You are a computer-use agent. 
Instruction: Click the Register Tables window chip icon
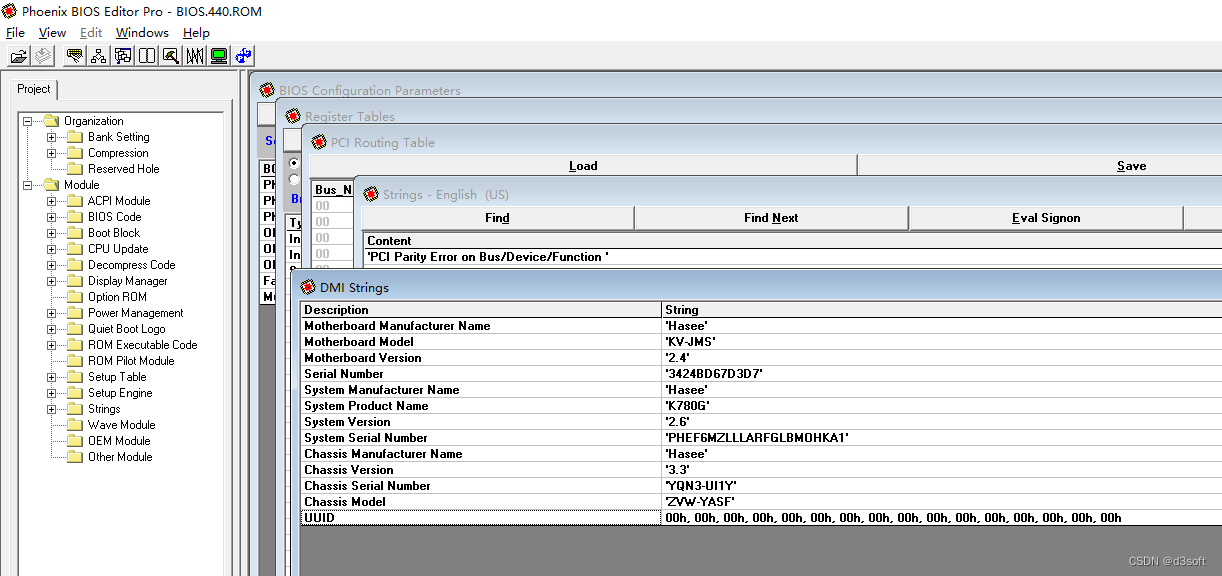click(293, 116)
